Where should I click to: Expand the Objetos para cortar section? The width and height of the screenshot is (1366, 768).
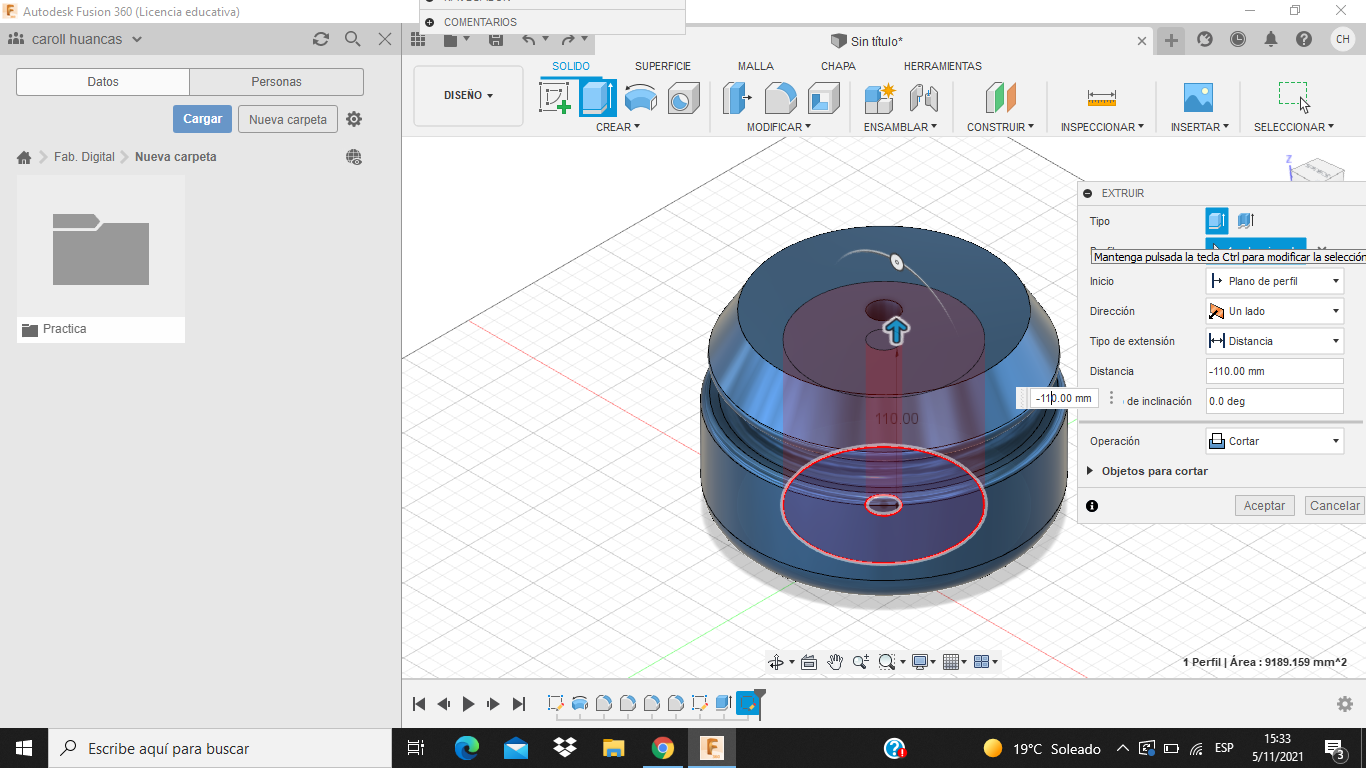pos(1091,471)
